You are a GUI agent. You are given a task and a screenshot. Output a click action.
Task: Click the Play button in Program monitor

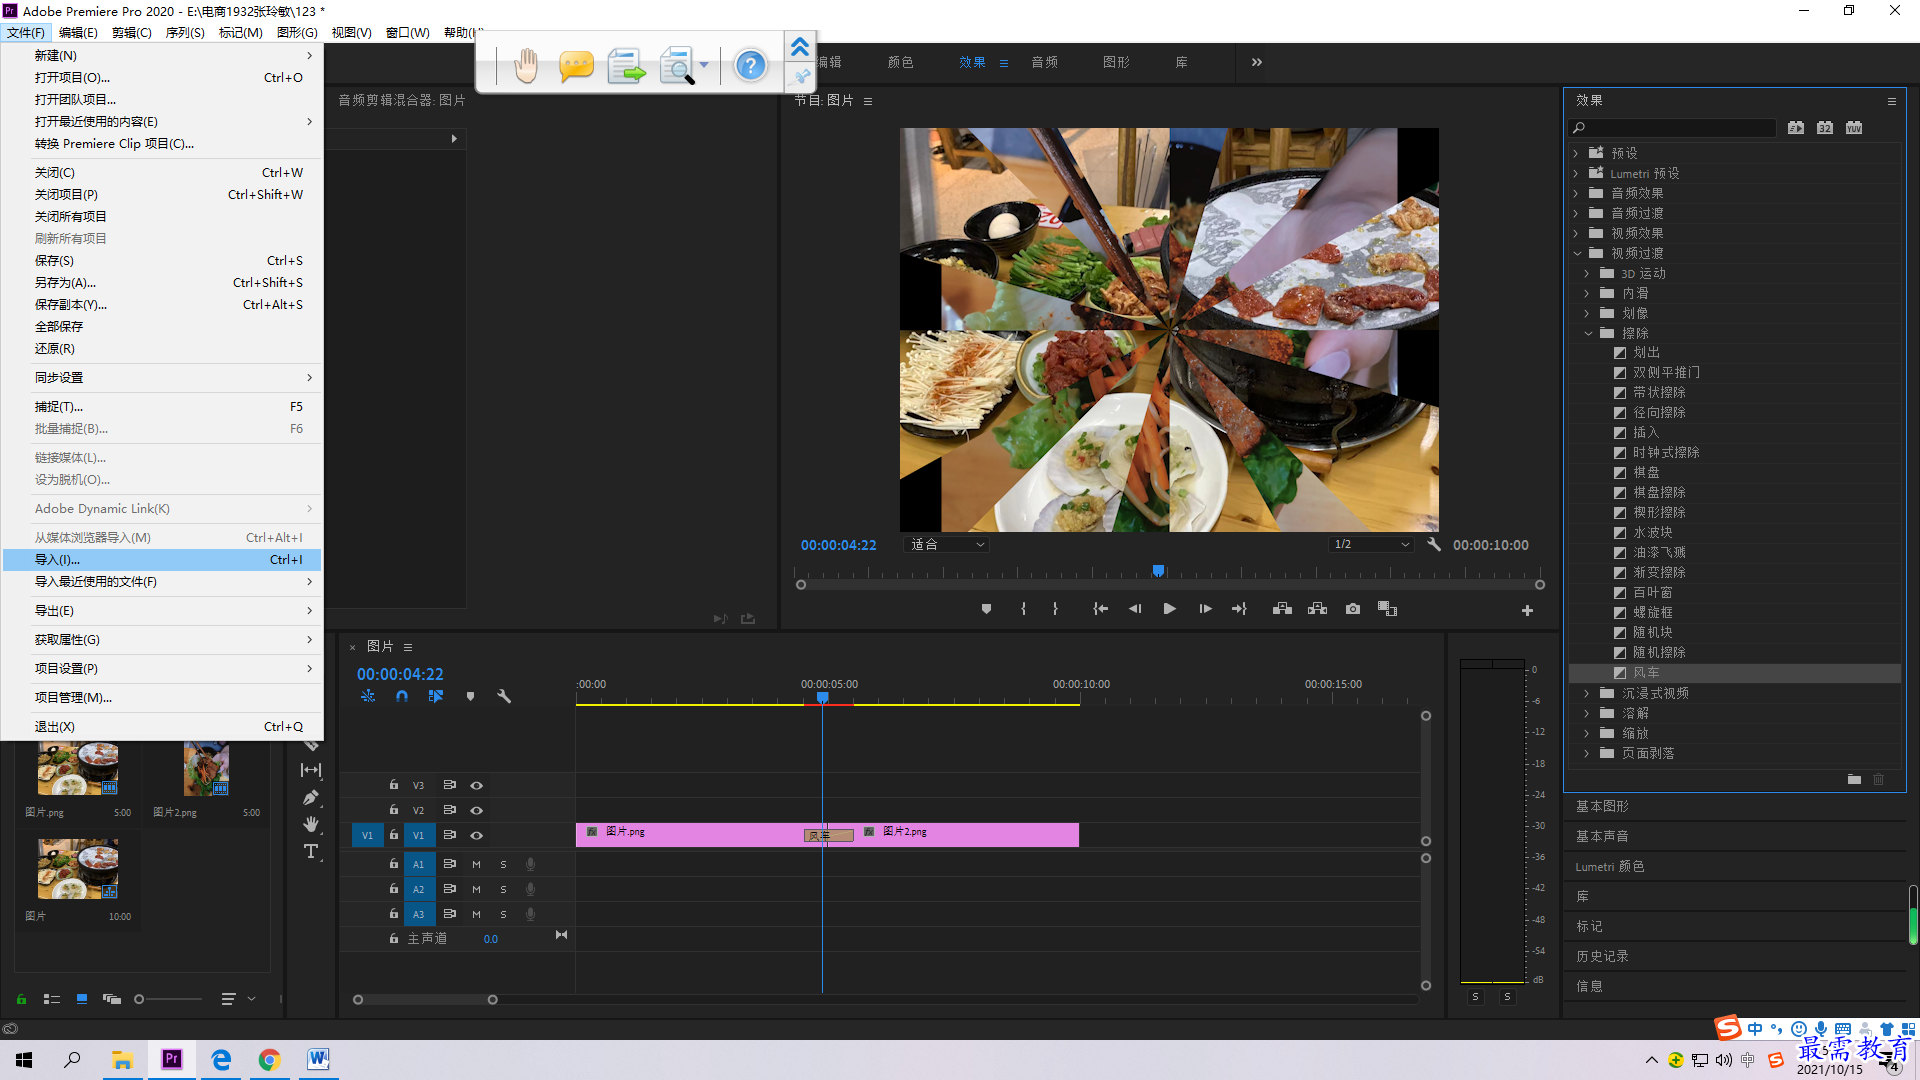pyautogui.click(x=1169, y=609)
